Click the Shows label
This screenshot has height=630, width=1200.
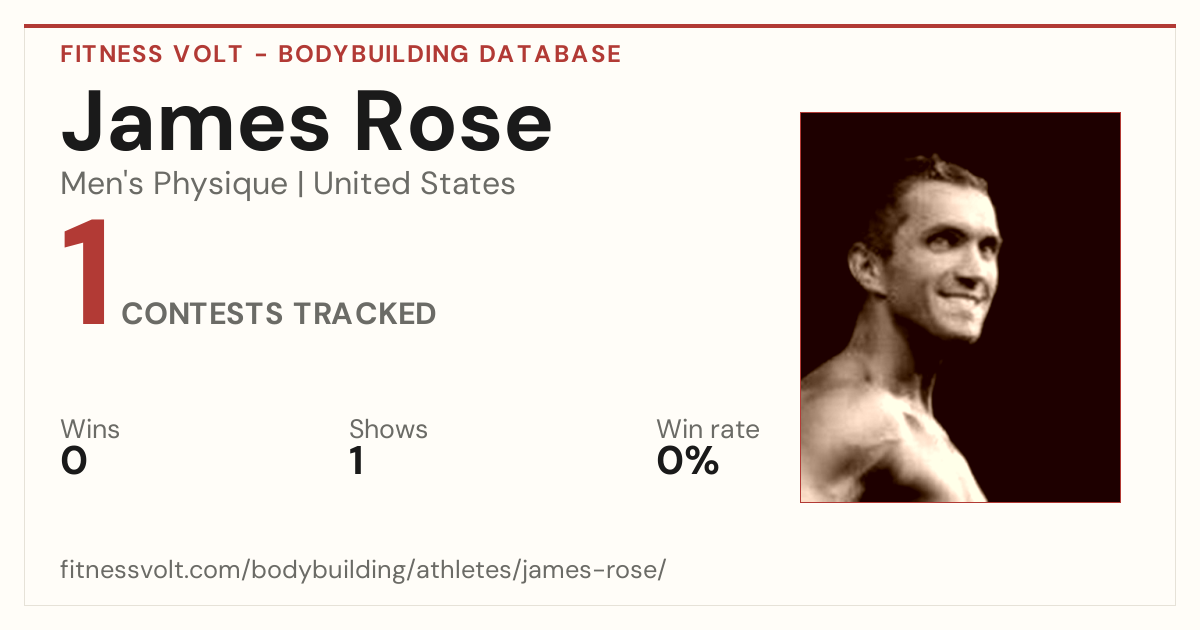coord(388,430)
